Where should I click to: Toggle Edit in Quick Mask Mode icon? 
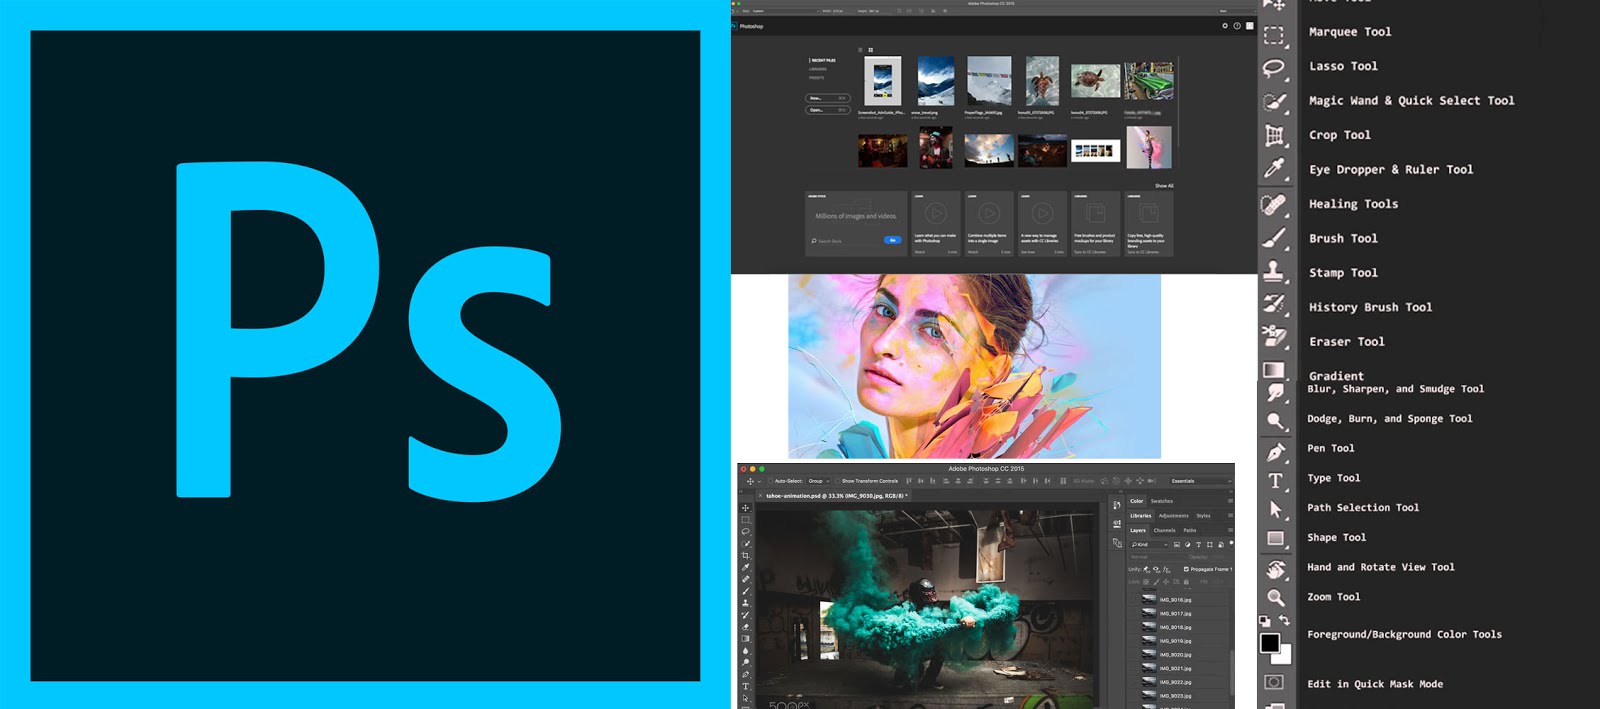point(1274,682)
